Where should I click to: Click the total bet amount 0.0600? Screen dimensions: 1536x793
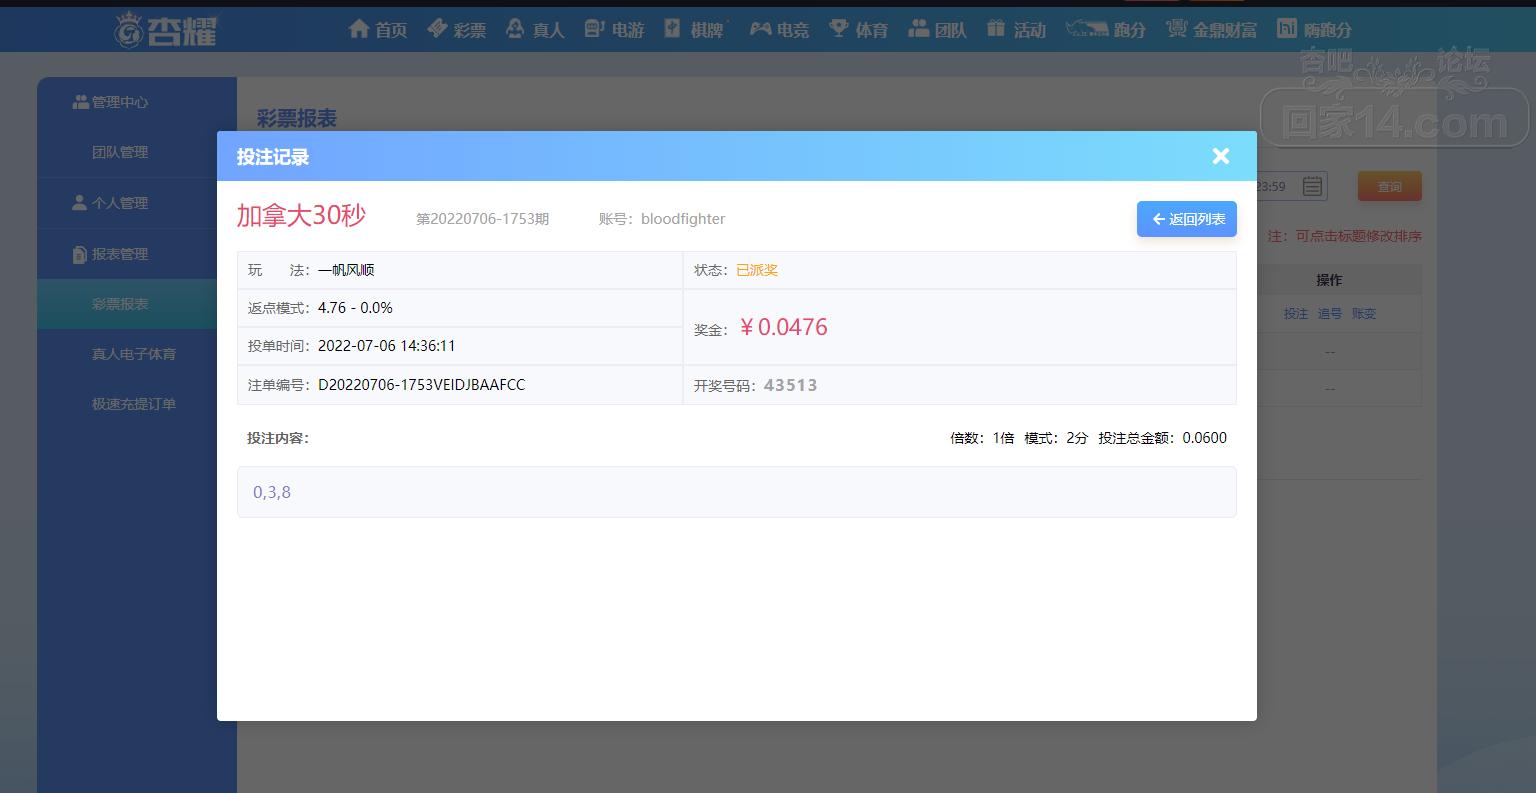point(1204,438)
